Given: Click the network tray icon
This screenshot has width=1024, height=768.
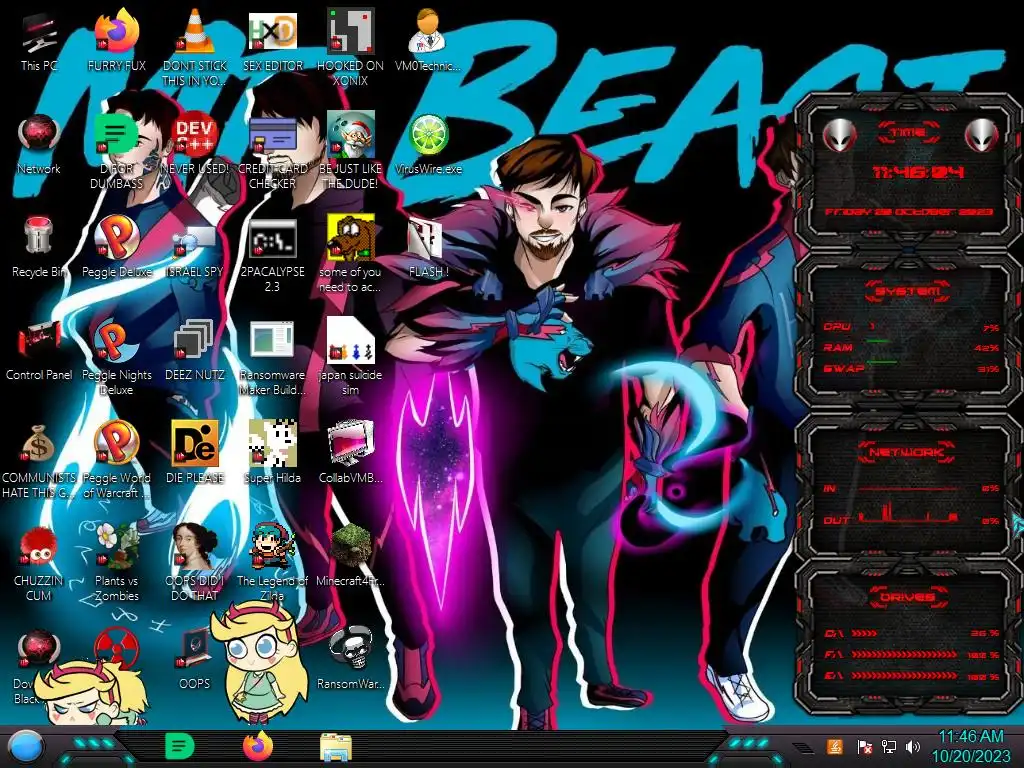Looking at the screenshot, I should [x=889, y=746].
